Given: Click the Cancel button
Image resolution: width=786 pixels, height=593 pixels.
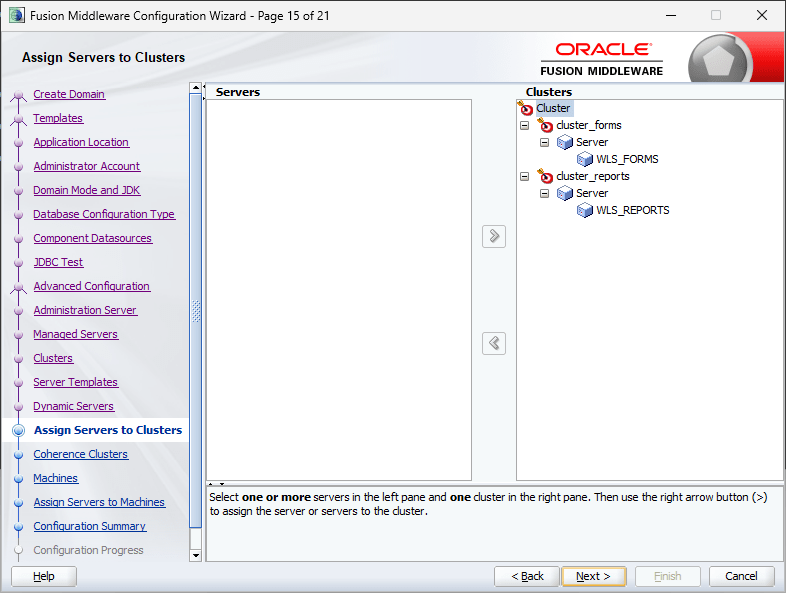Looking at the screenshot, I should 741,576.
